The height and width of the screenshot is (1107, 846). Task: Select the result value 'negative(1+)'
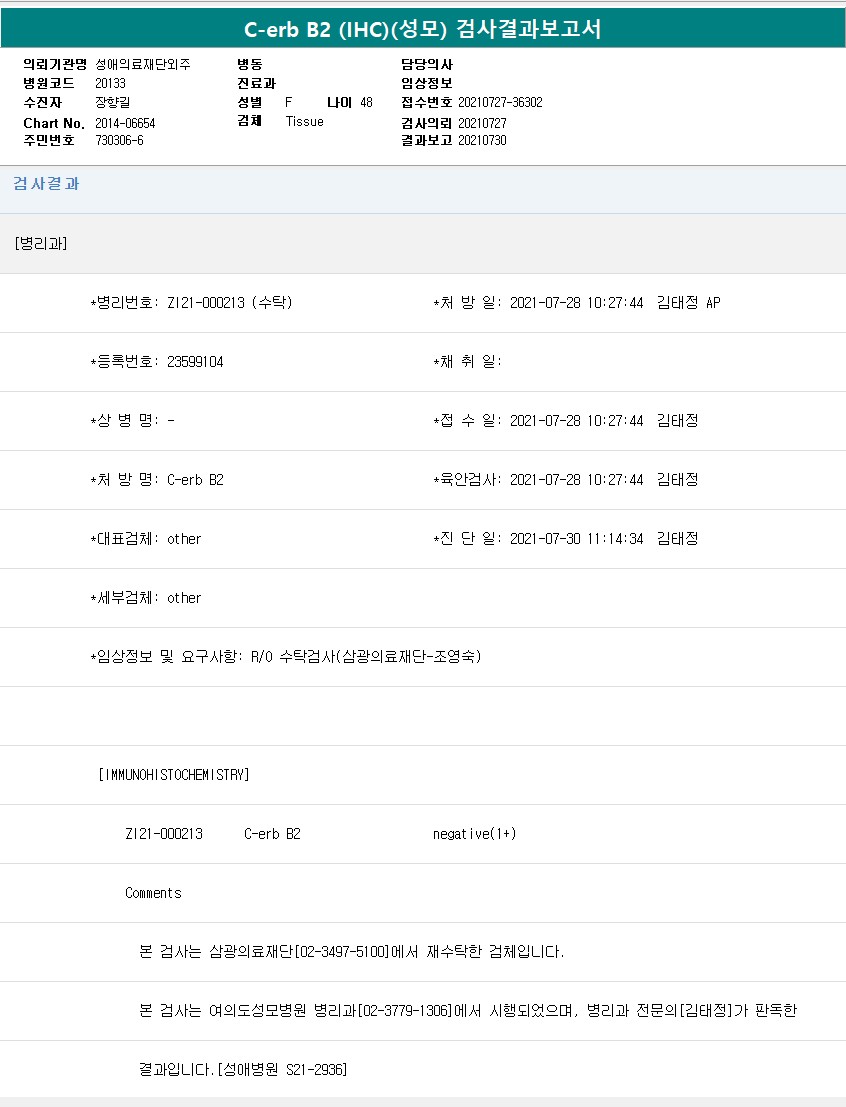click(475, 834)
